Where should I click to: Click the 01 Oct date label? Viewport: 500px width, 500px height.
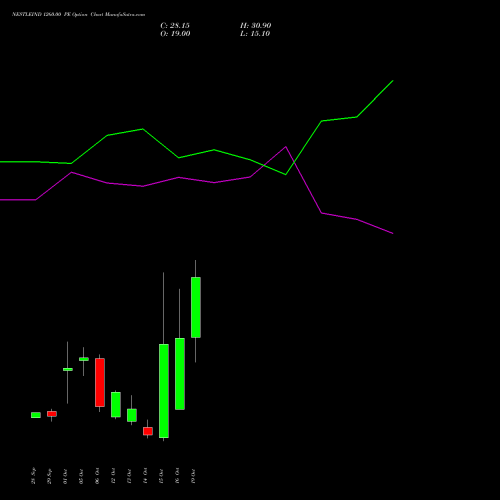coord(65,476)
